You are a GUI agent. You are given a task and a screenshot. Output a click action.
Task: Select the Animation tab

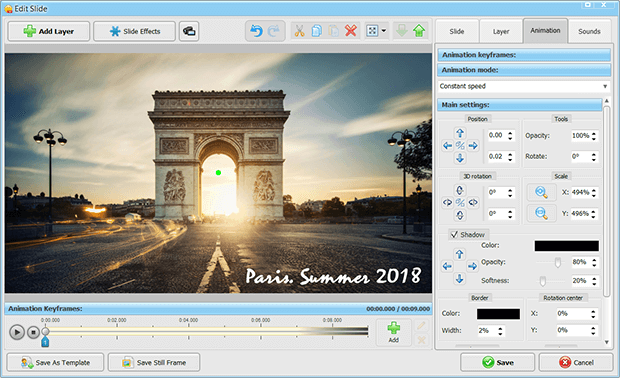pos(545,30)
